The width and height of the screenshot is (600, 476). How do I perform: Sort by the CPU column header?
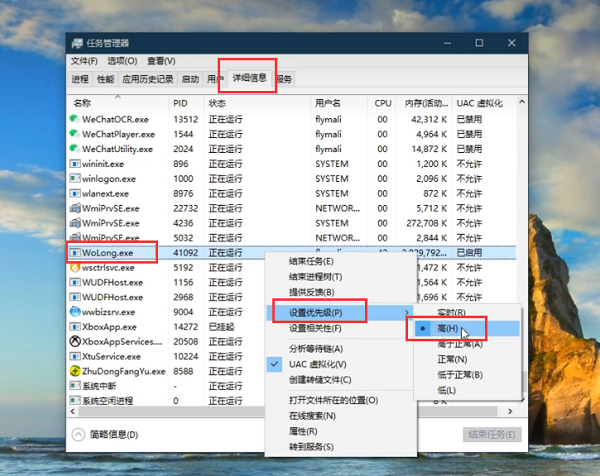click(x=382, y=103)
